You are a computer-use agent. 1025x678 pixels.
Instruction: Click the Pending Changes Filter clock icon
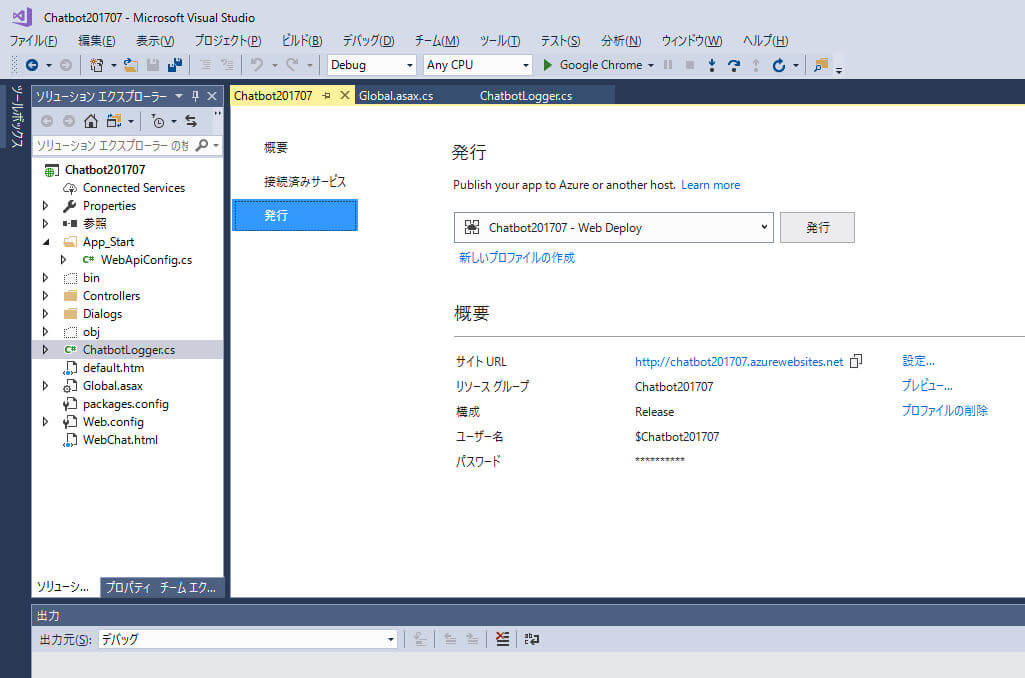pos(158,121)
